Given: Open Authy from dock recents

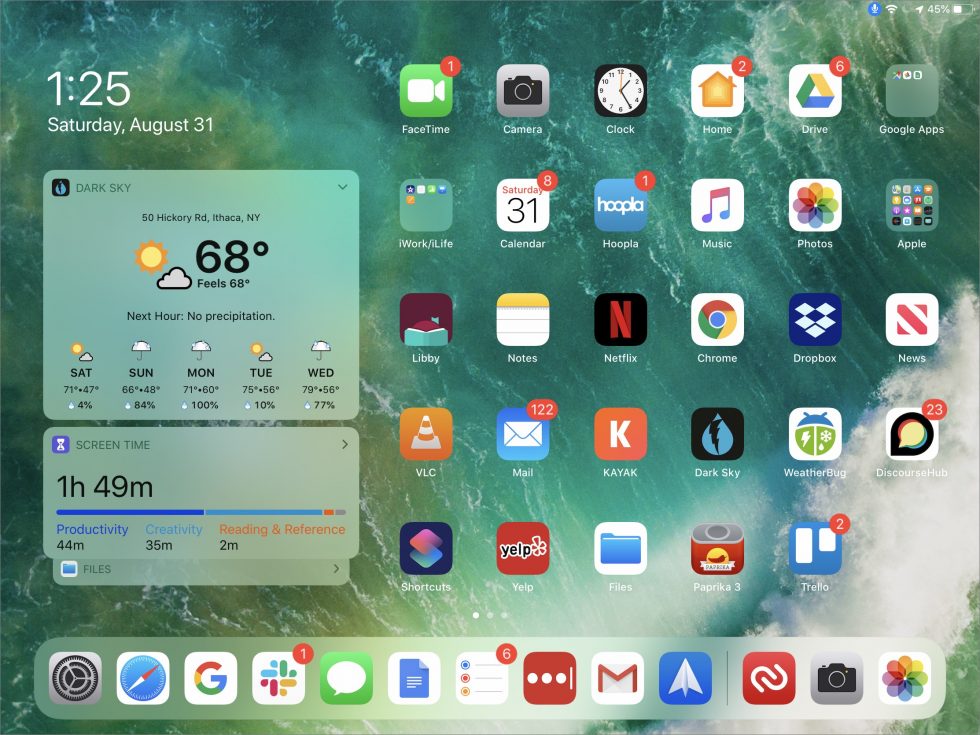Looking at the screenshot, I should (x=769, y=678).
